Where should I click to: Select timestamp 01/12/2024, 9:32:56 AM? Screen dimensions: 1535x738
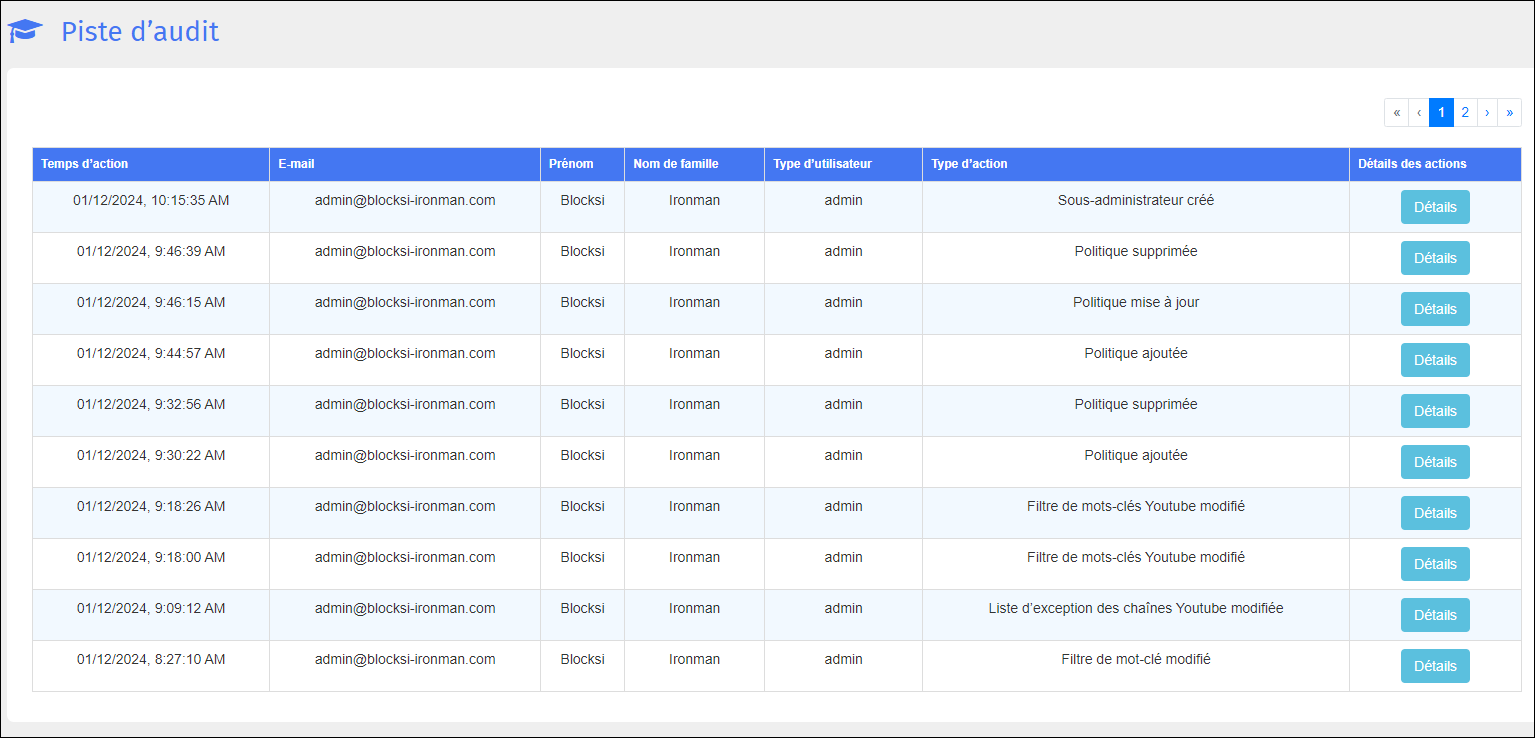coord(151,404)
